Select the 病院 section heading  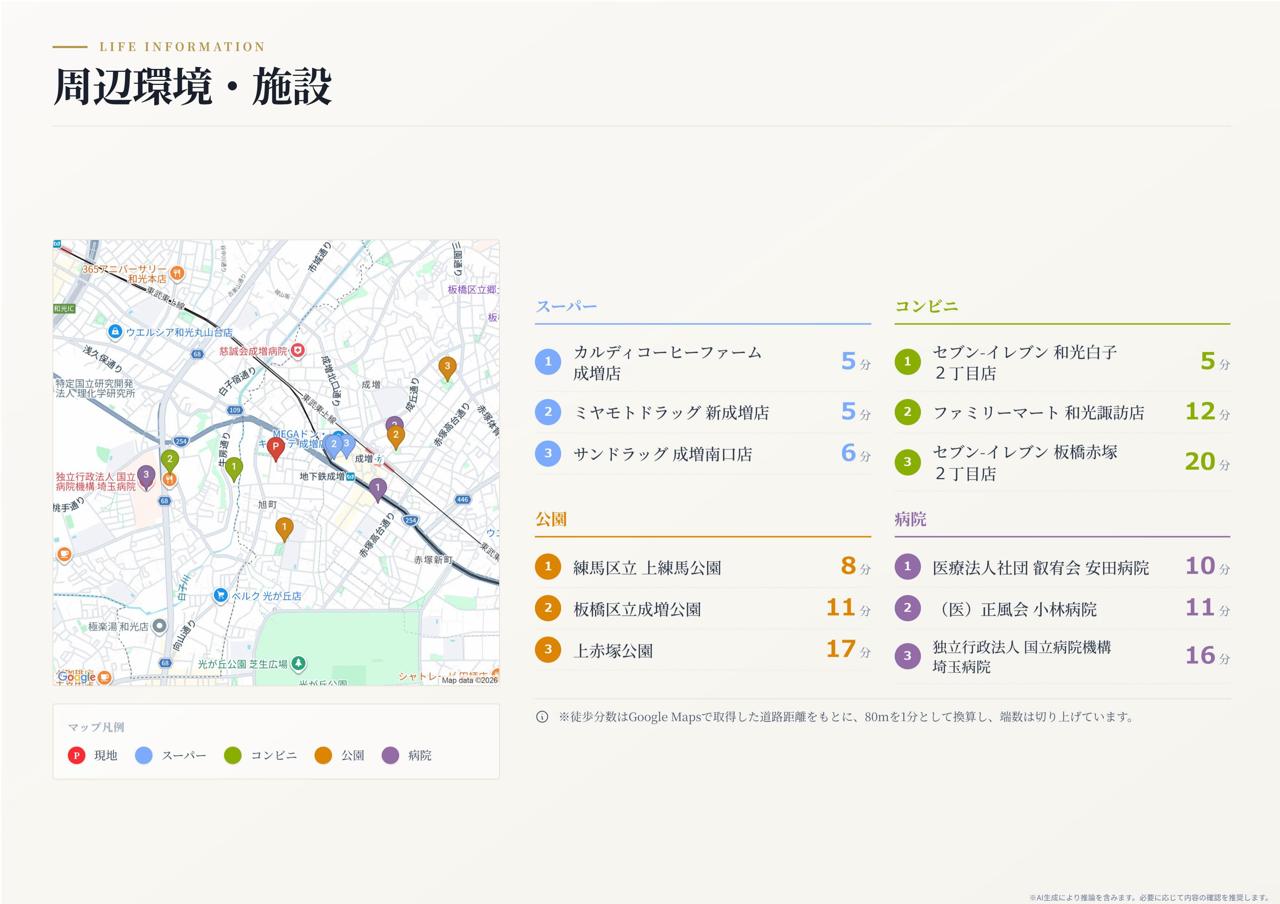click(x=910, y=519)
